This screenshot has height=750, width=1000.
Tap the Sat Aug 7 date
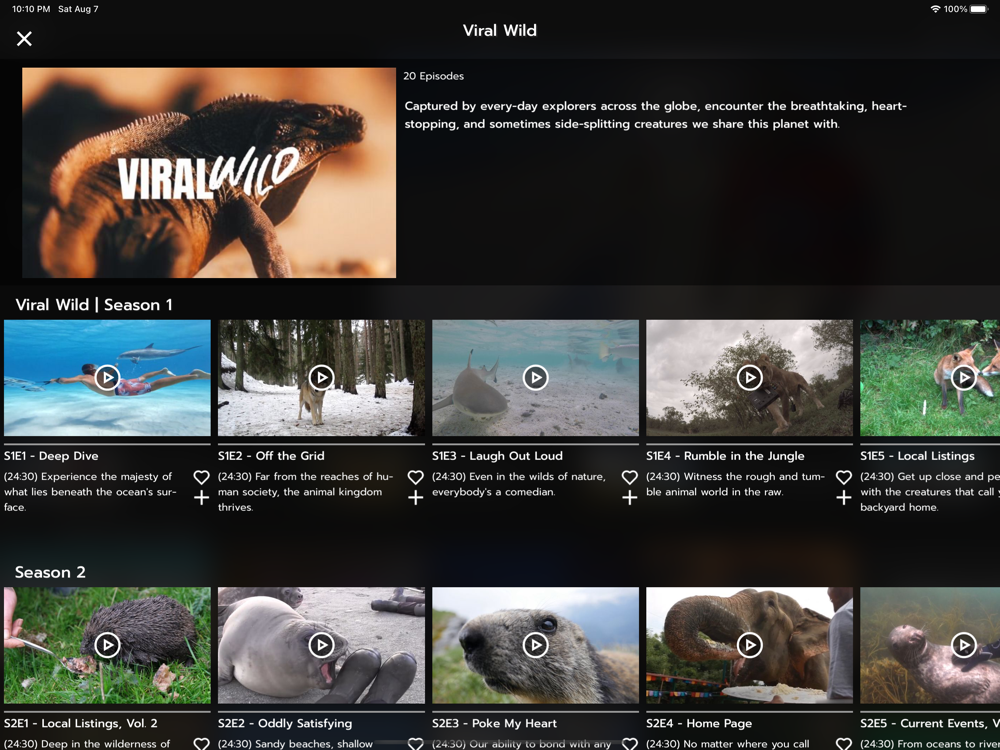[78, 9]
